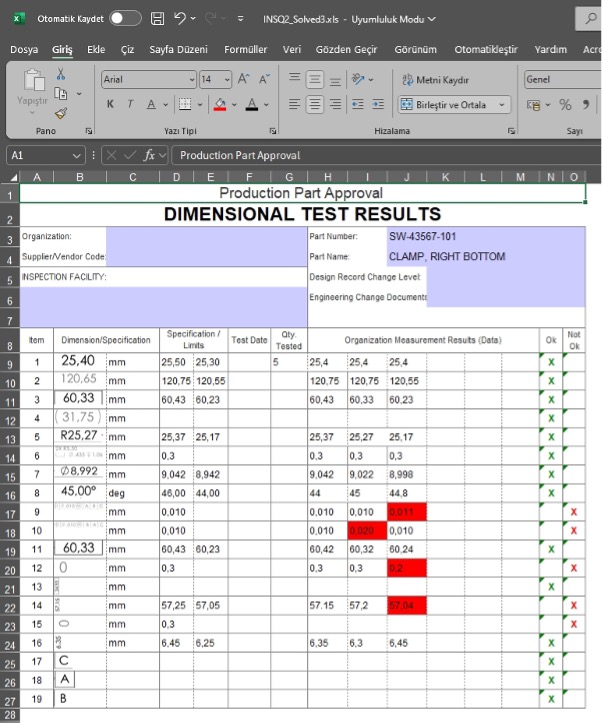
Task: Click the Select All corner button
Action: point(12,177)
